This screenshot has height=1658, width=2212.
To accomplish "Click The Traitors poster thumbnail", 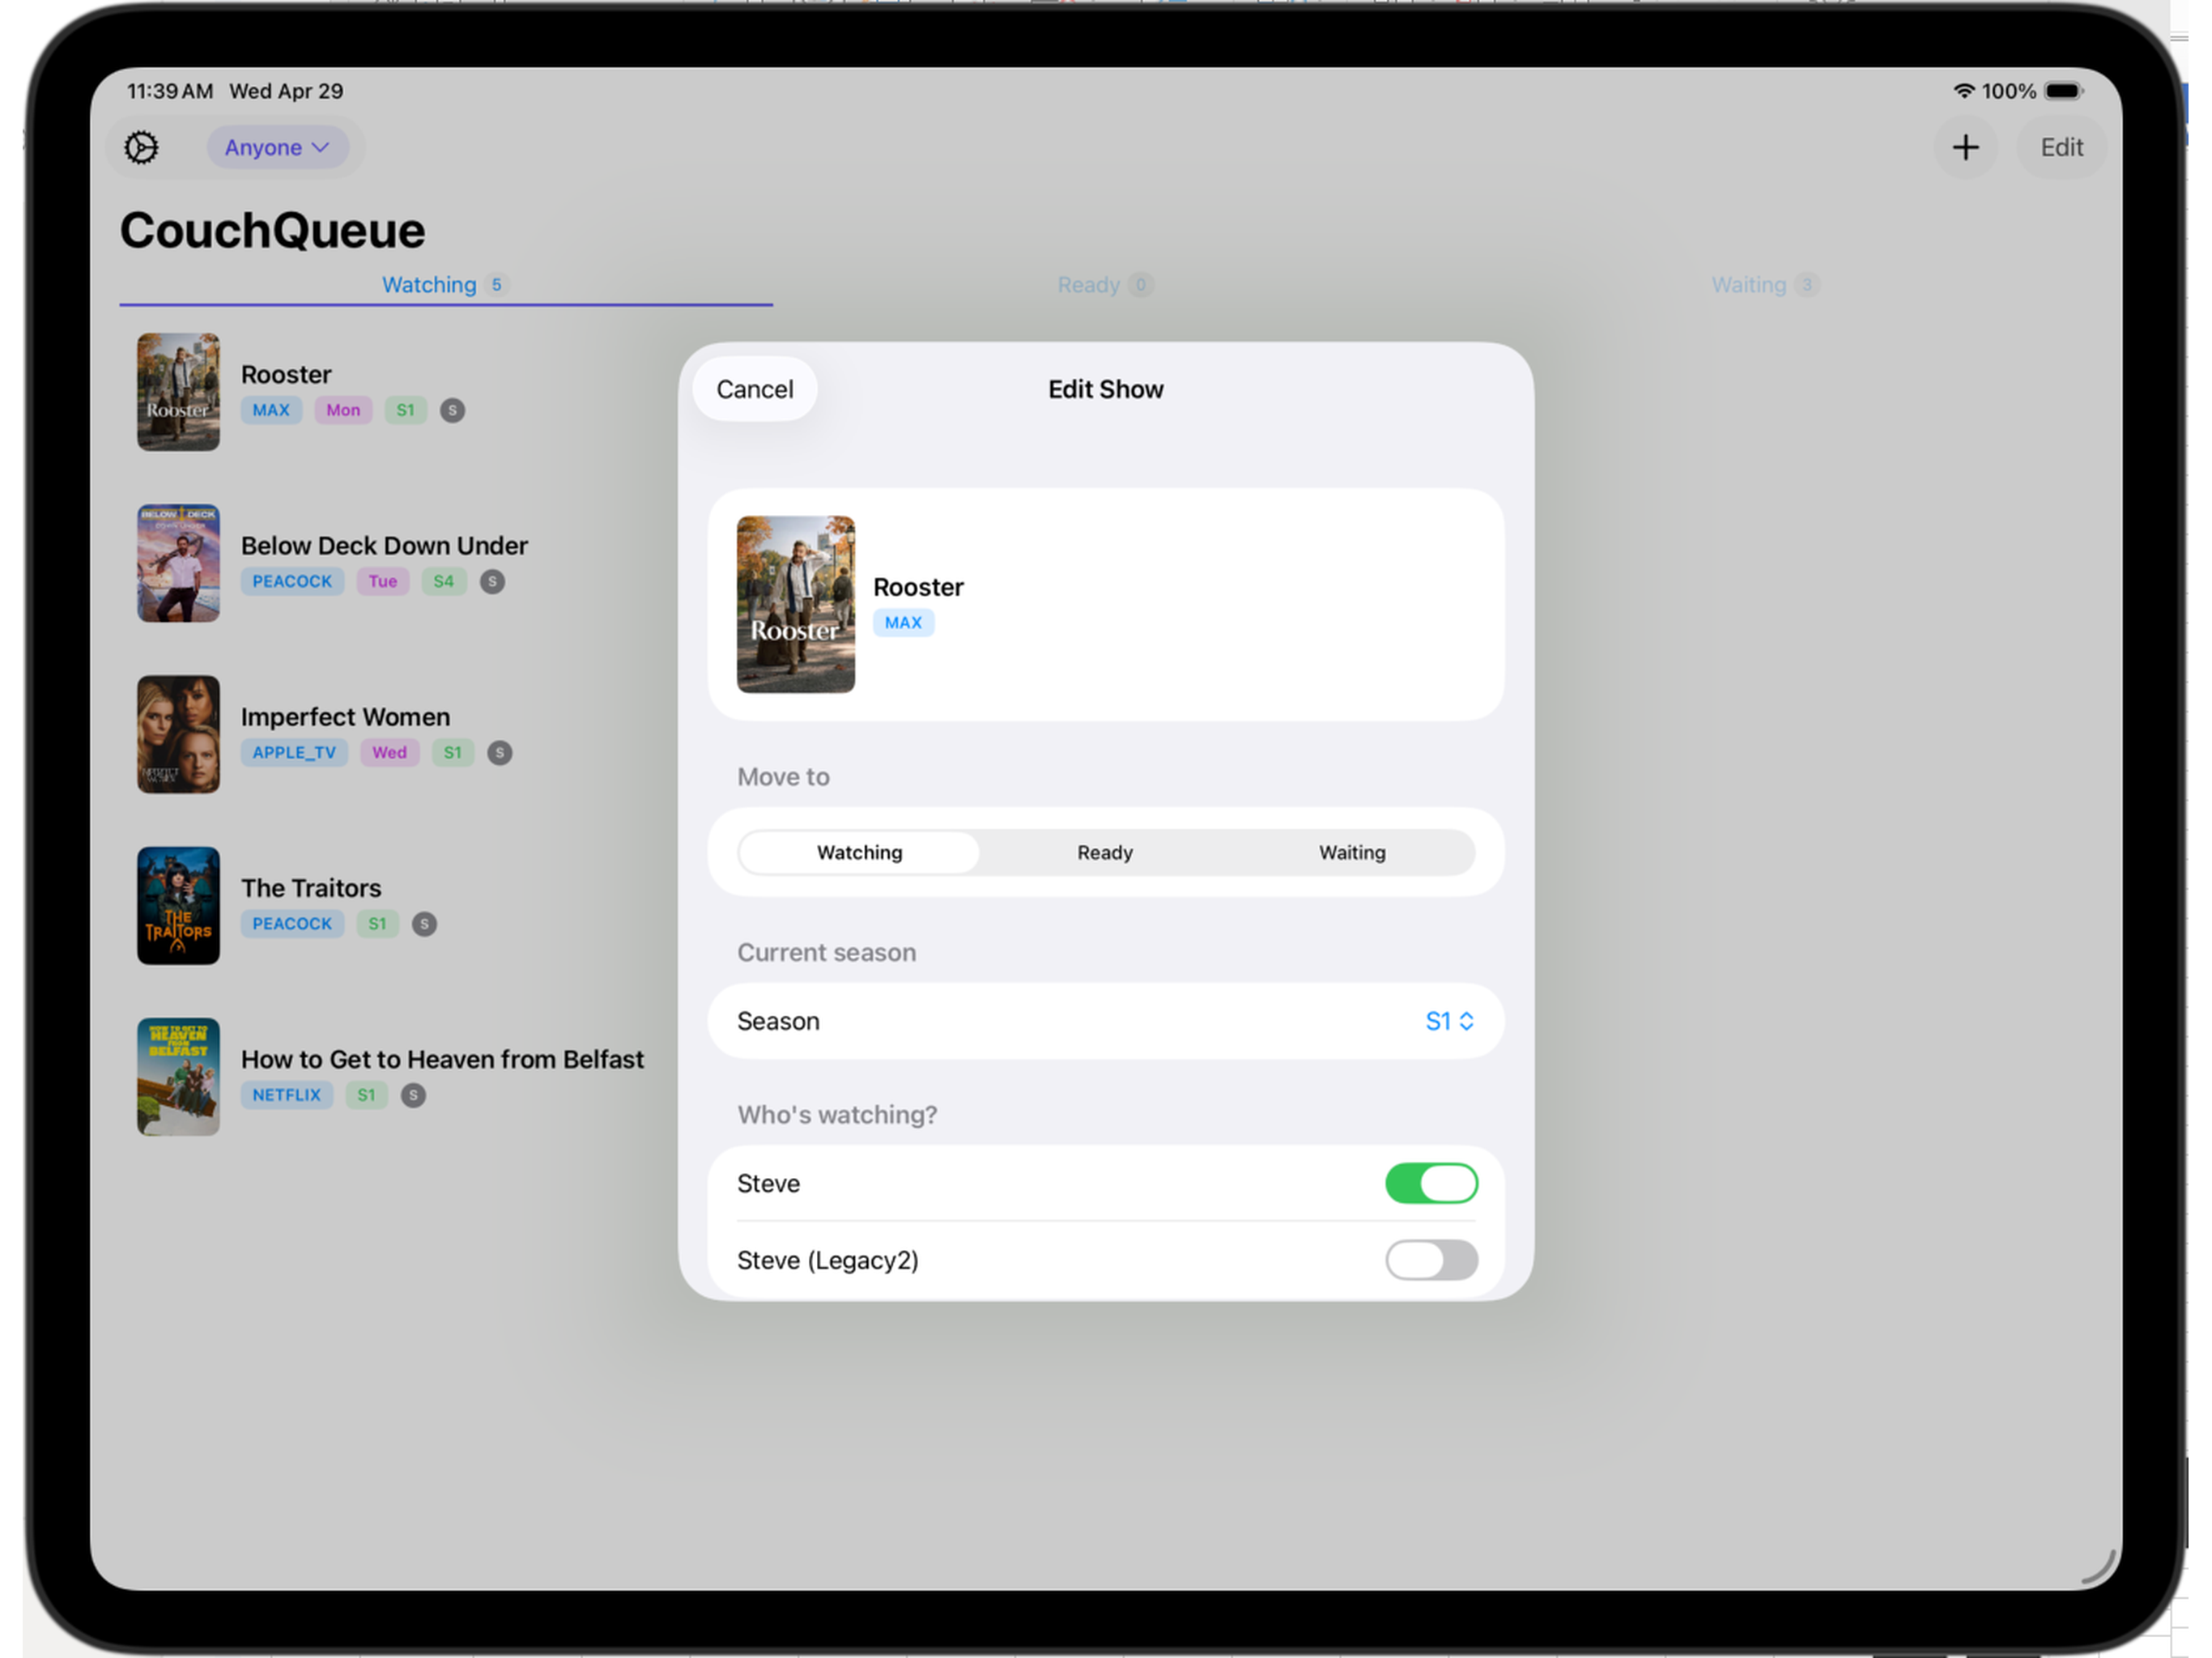I will coord(178,906).
